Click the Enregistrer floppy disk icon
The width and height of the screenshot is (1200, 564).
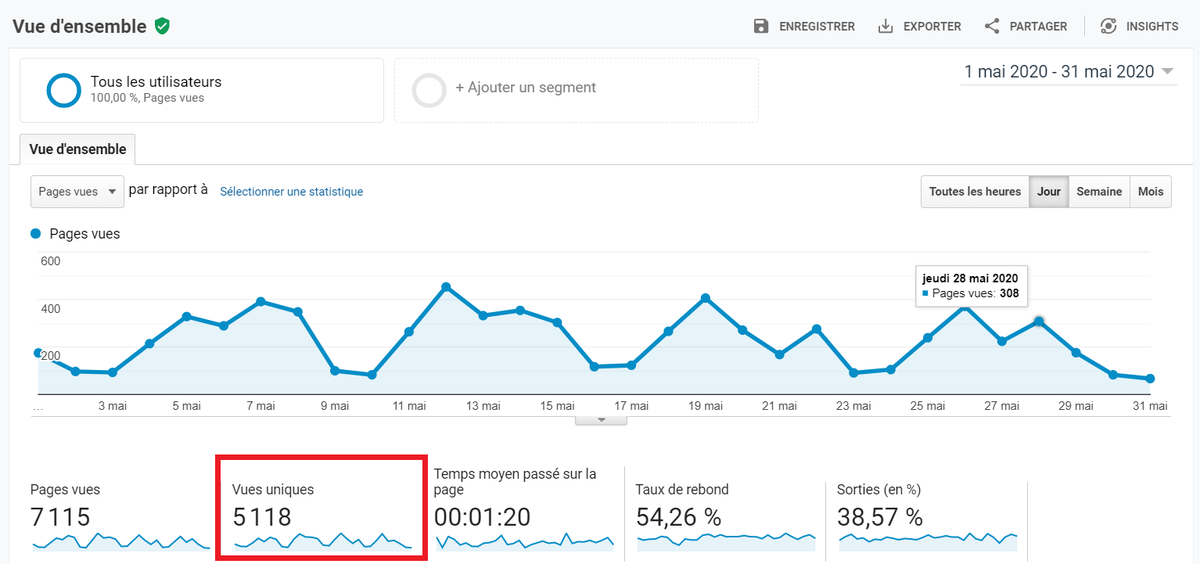coord(761,26)
